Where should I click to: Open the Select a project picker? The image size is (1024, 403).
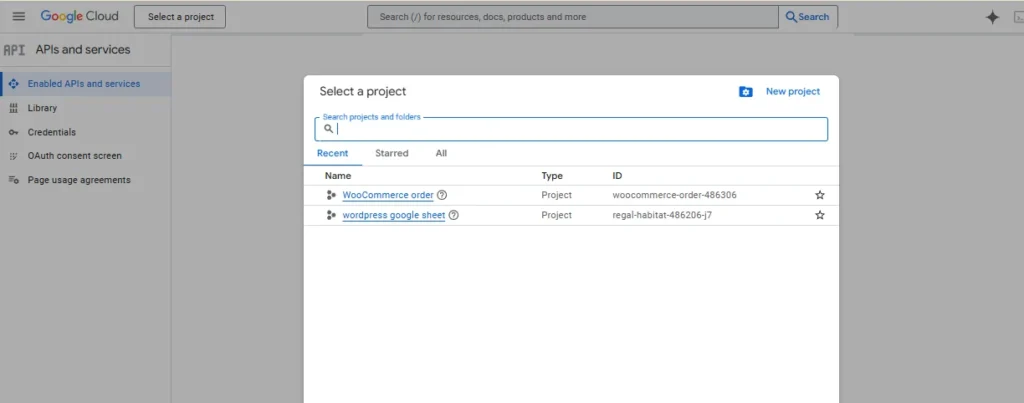point(180,17)
